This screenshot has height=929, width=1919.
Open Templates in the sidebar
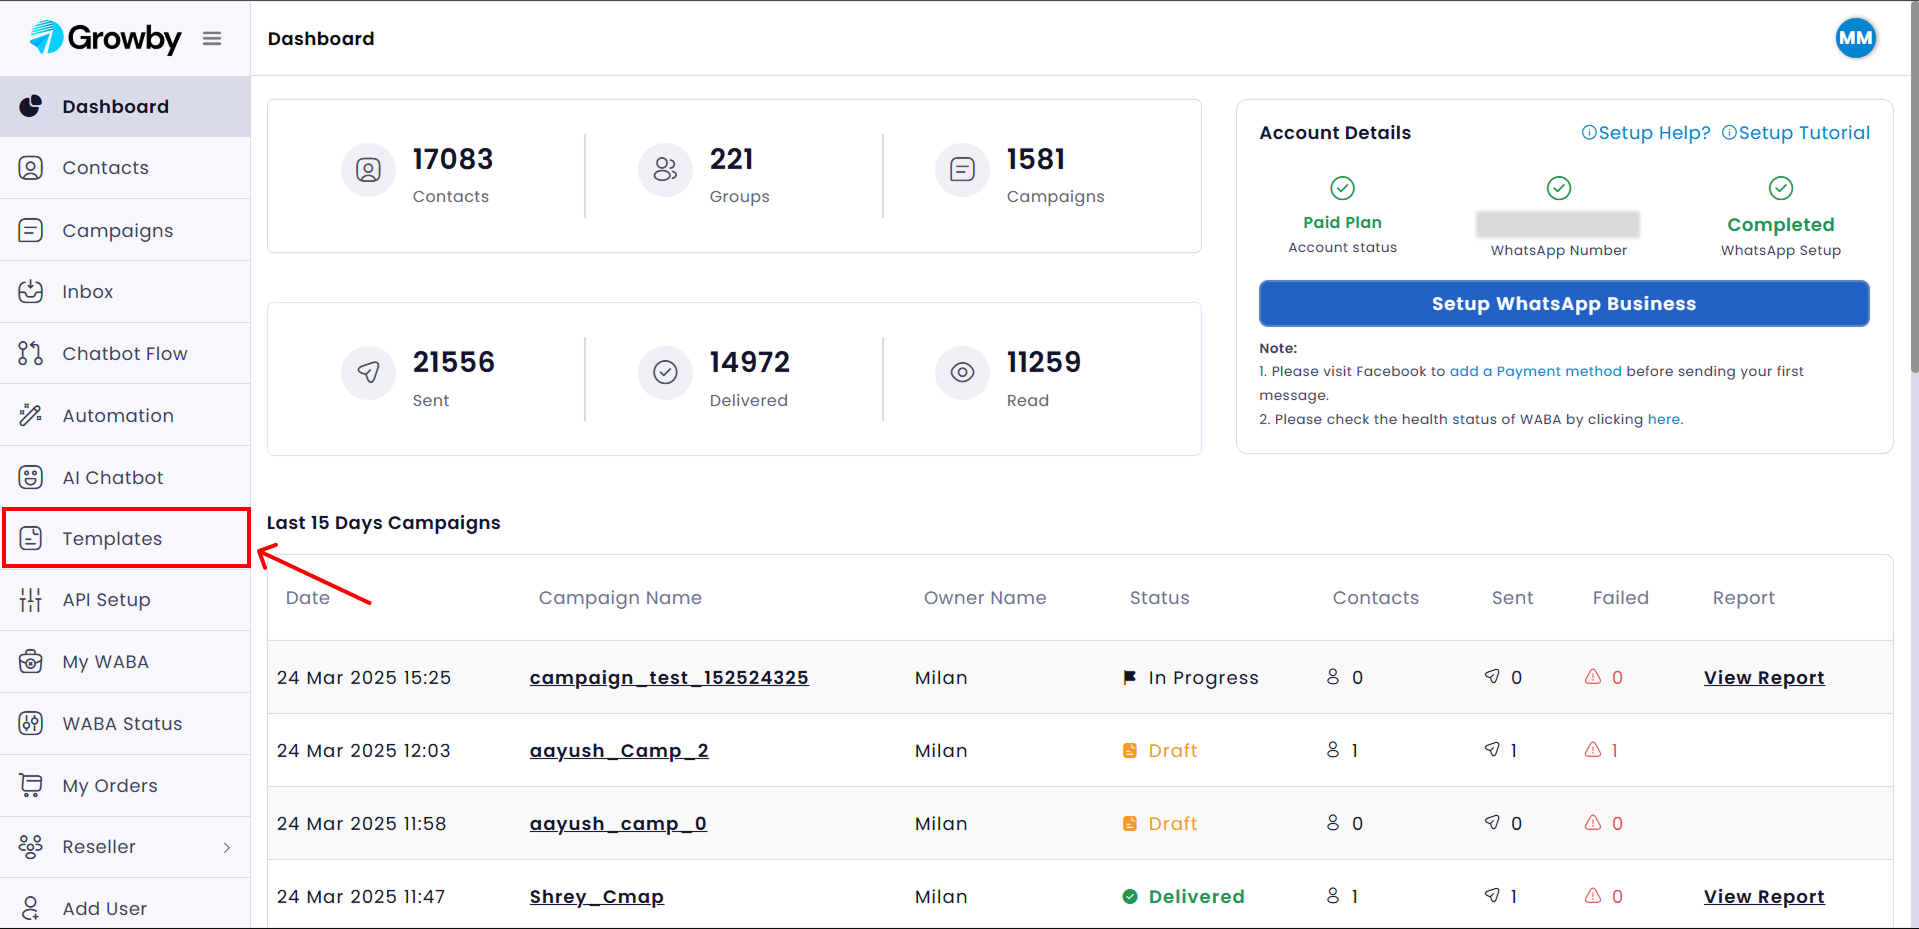click(112, 538)
